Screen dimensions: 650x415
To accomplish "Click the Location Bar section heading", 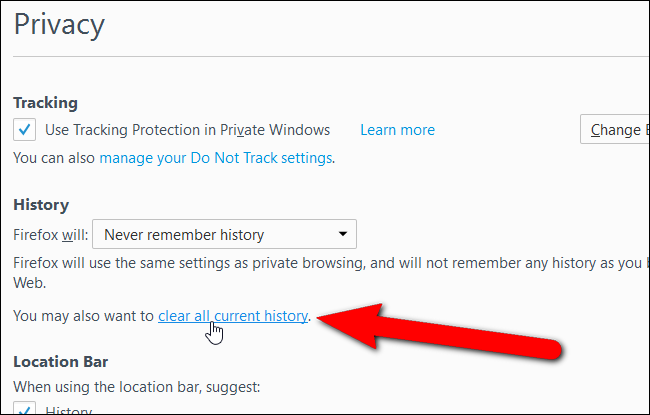I will tap(61, 362).
